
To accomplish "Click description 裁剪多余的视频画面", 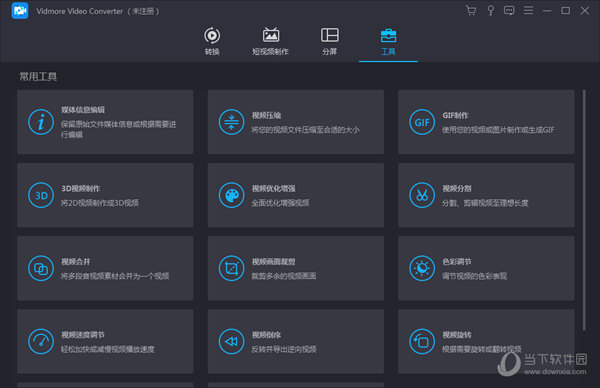I will click(284, 276).
